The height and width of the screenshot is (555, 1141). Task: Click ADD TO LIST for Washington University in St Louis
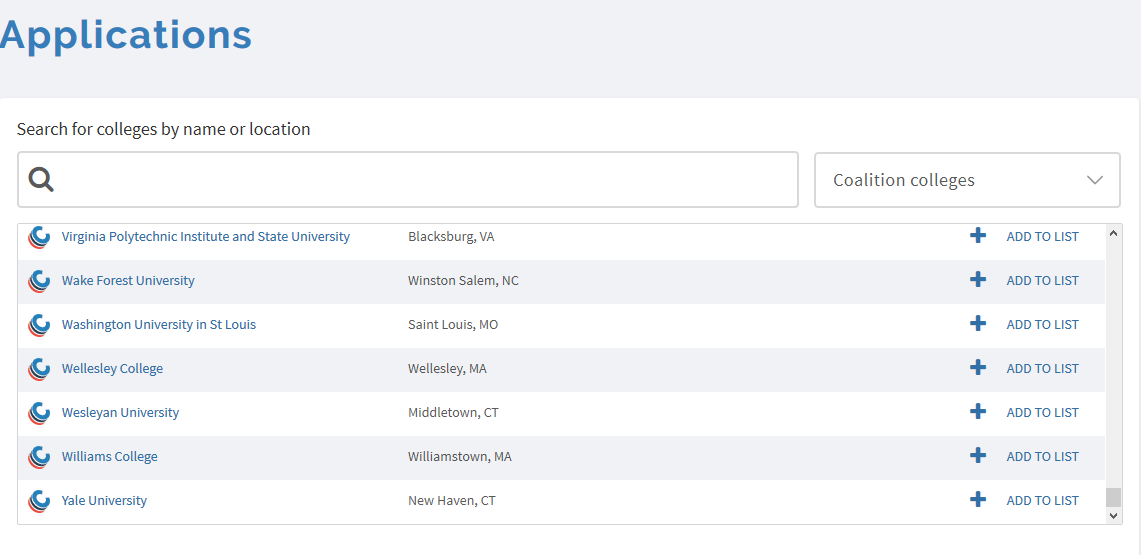click(x=1043, y=324)
